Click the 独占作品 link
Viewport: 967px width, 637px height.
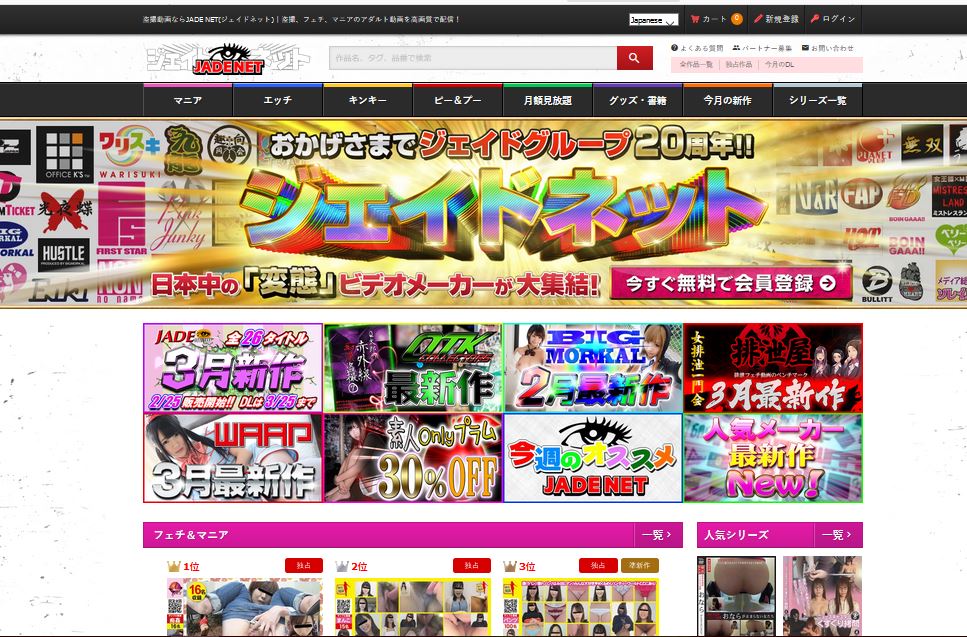click(x=738, y=64)
